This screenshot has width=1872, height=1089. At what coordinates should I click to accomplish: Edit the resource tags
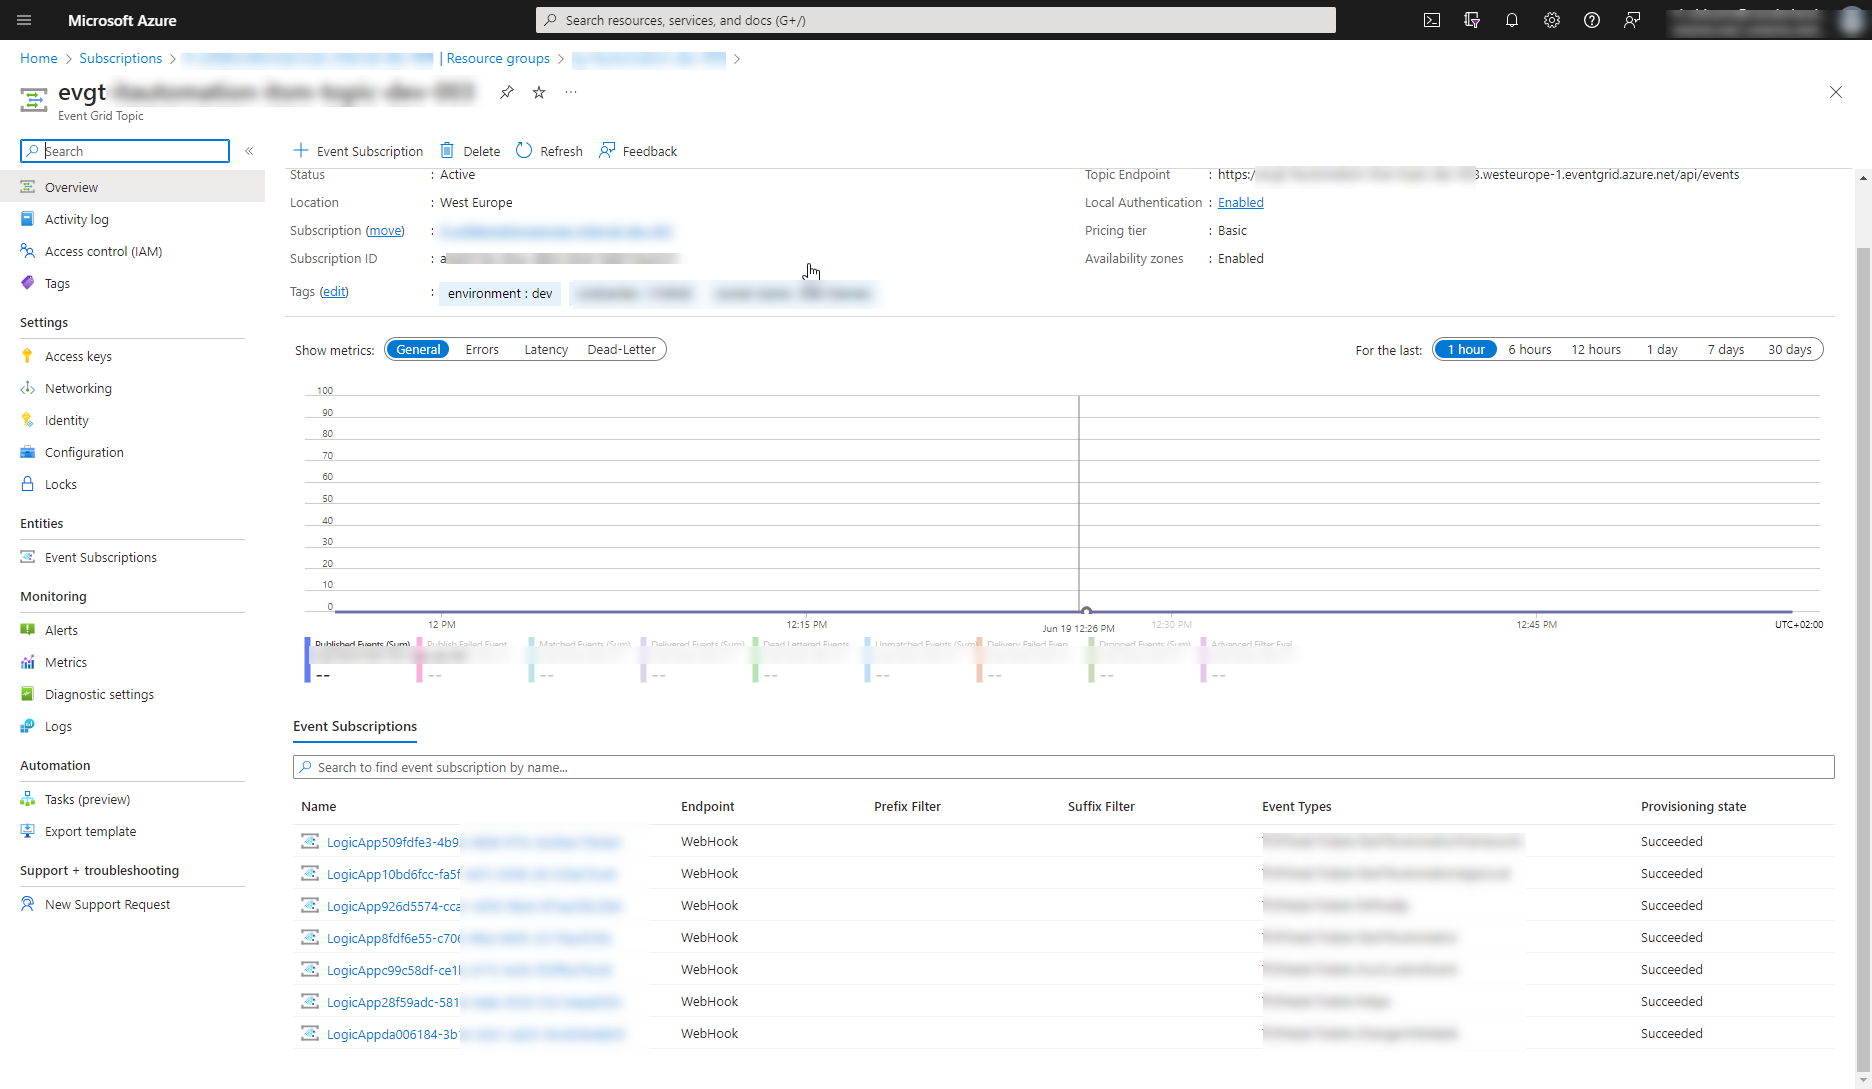click(x=334, y=291)
